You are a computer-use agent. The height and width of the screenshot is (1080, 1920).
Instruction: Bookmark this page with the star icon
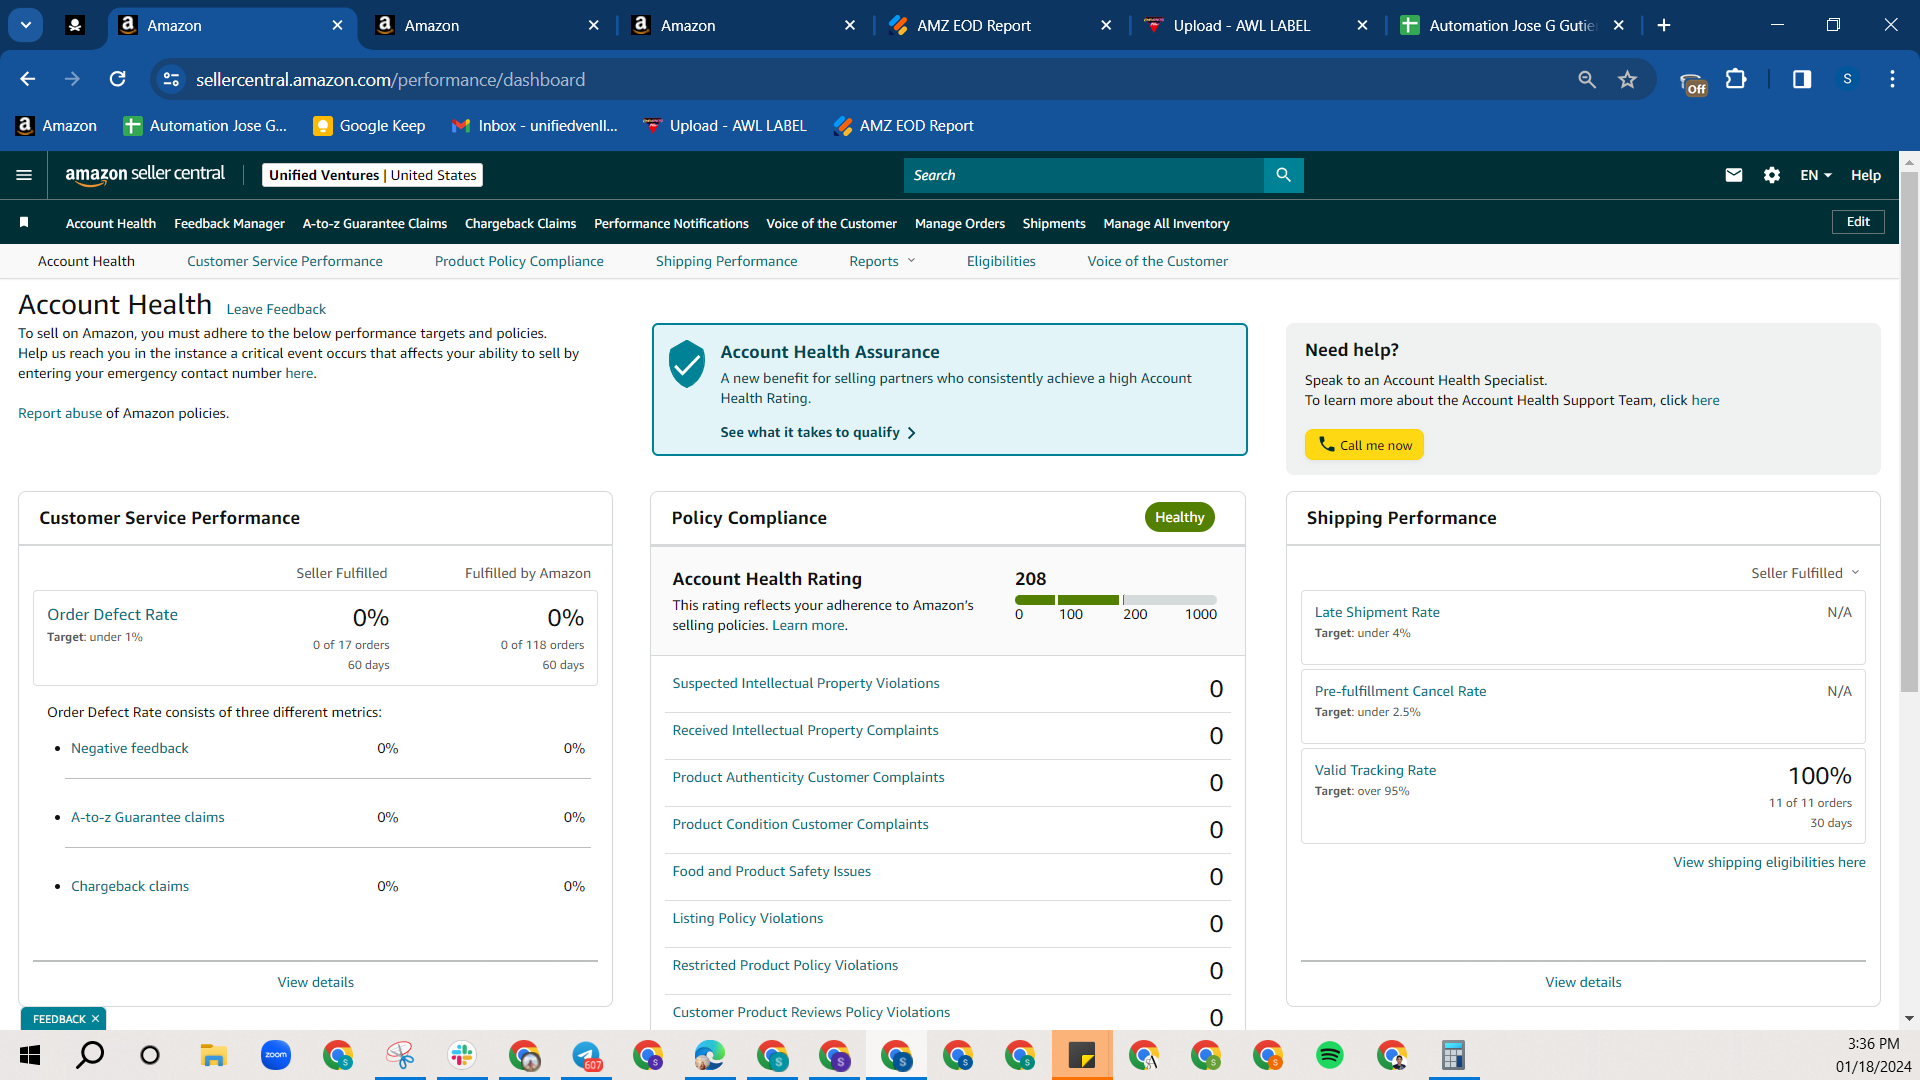click(x=1627, y=79)
